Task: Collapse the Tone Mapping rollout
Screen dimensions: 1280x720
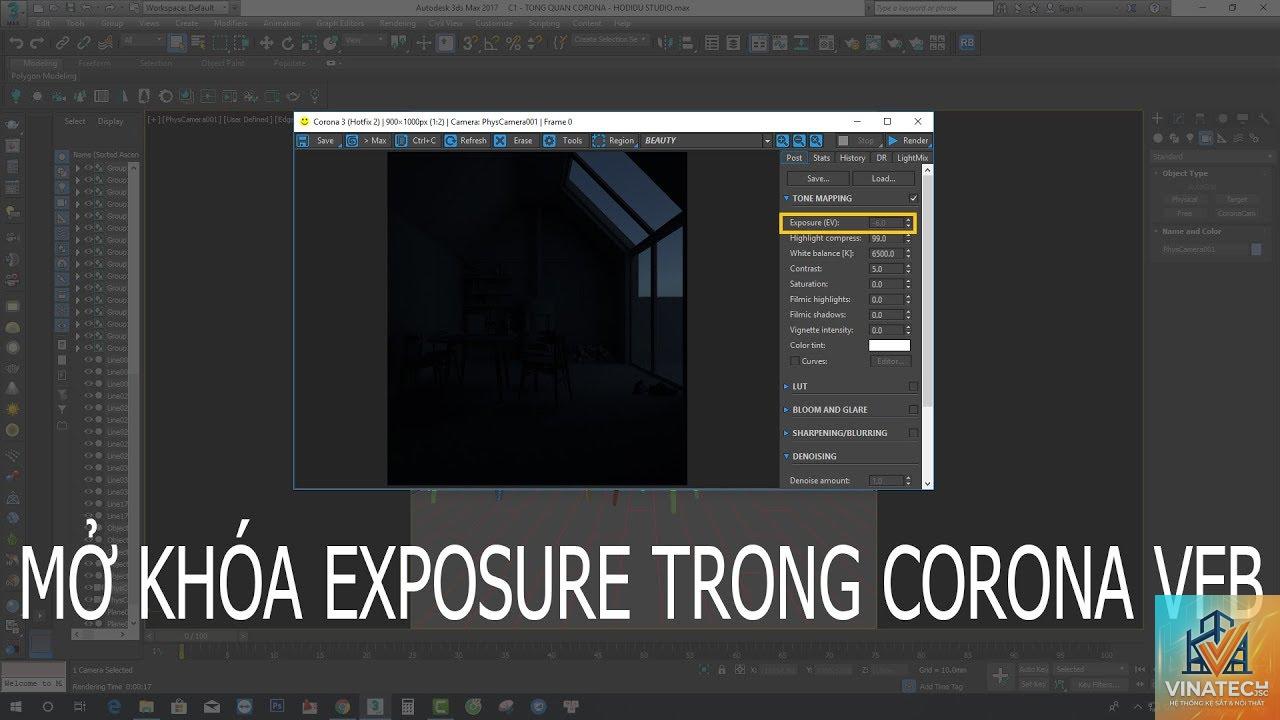Action: [x=786, y=198]
